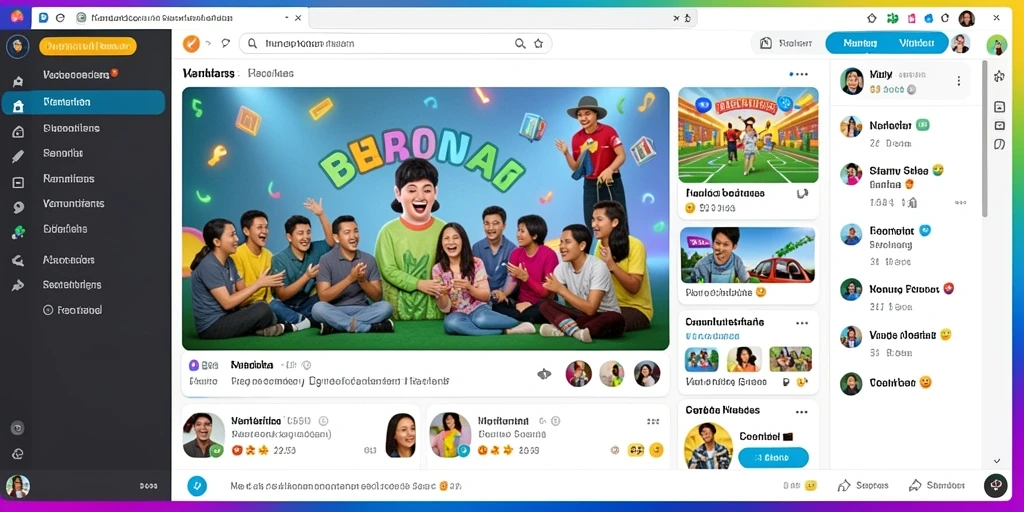Click the orange checkmark icon left of search bar
Viewport: 1024px width, 512px height.
tap(191, 44)
